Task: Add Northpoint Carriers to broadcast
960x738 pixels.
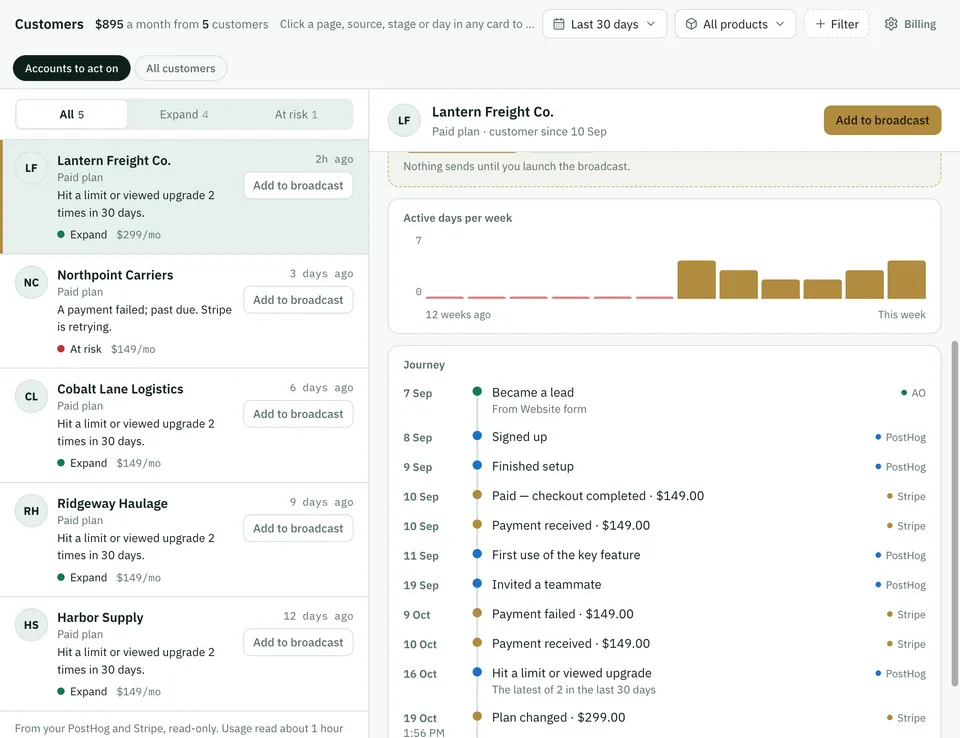Action: pos(298,300)
